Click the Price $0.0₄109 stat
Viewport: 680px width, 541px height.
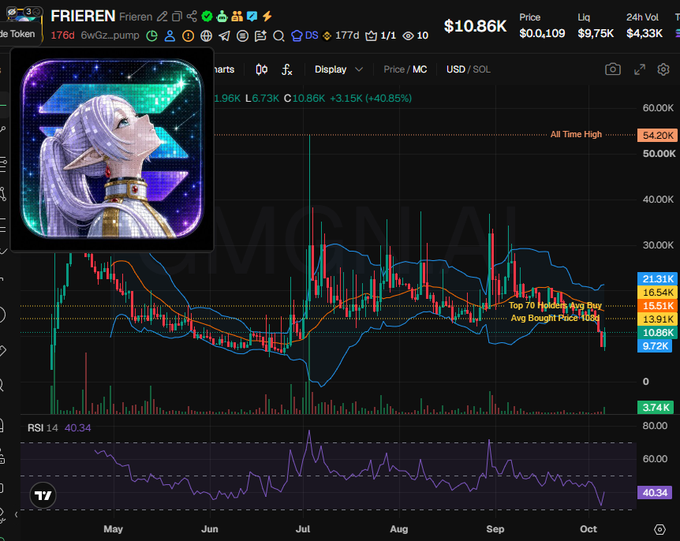coord(542,26)
